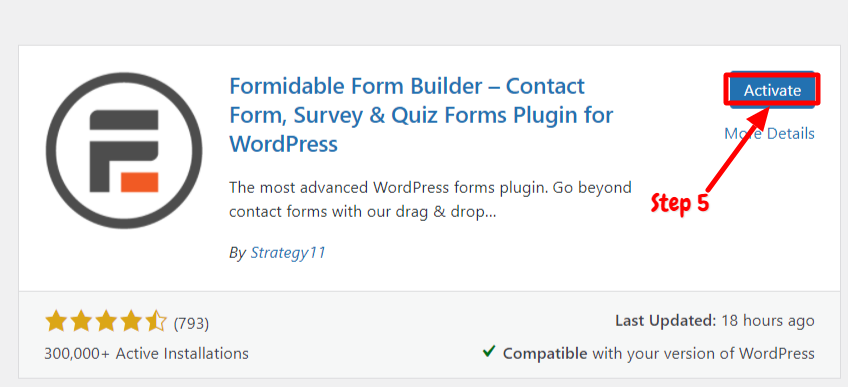Screen dimensions: 848x387
Task: Click the Activate button
Action: click(772, 90)
